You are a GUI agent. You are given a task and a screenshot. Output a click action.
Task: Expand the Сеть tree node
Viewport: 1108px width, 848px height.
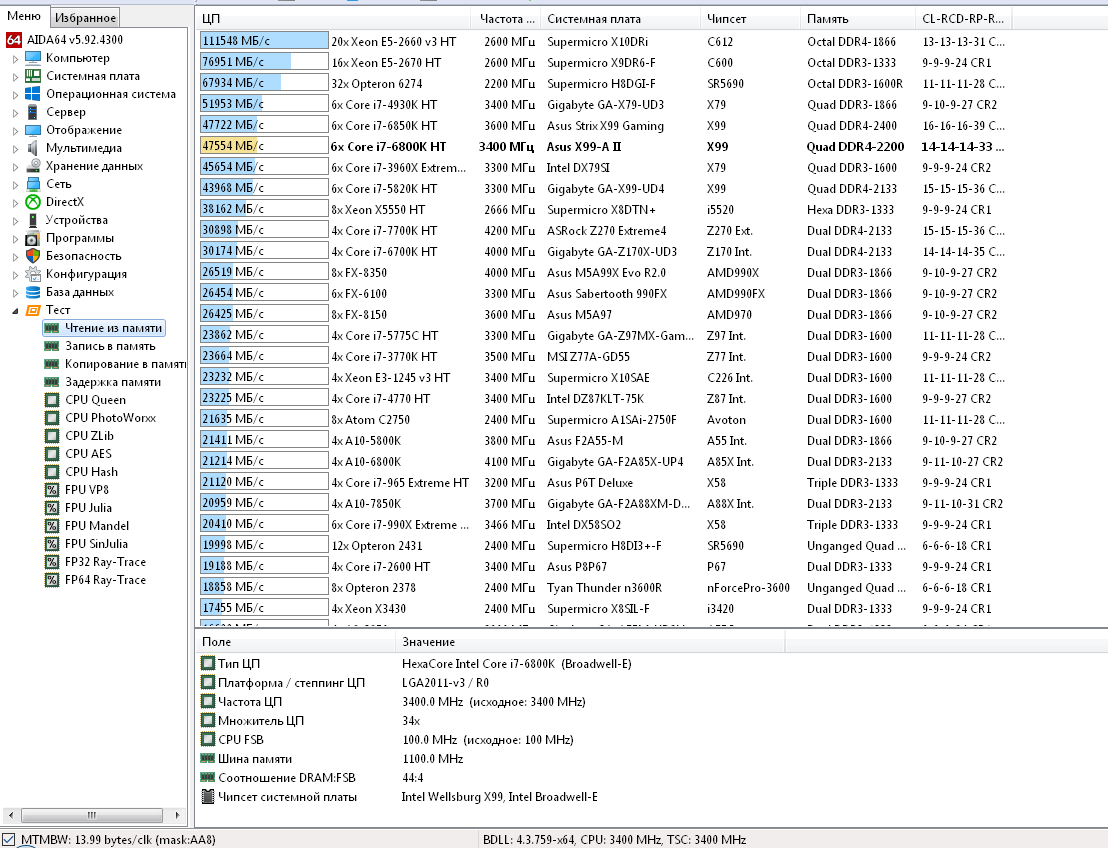click(16, 184)
